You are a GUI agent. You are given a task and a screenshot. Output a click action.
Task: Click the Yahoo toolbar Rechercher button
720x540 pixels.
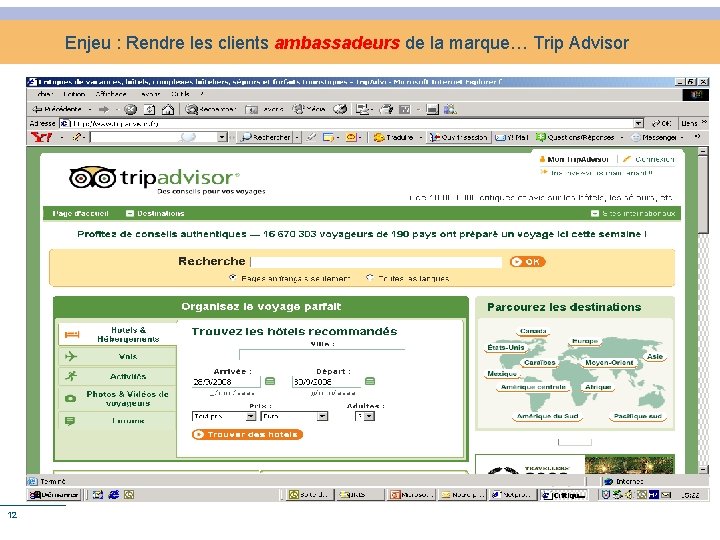click(266, 137)
